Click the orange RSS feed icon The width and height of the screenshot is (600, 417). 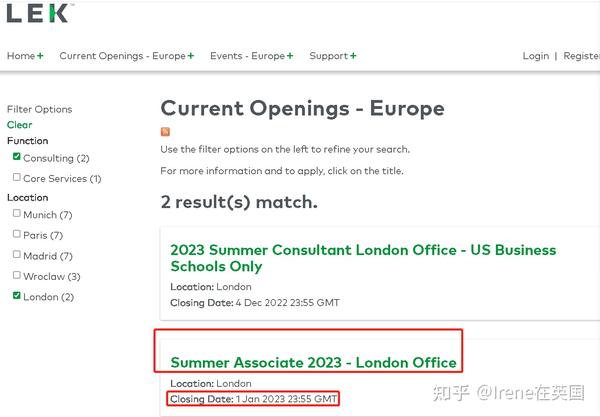[165, 132]
